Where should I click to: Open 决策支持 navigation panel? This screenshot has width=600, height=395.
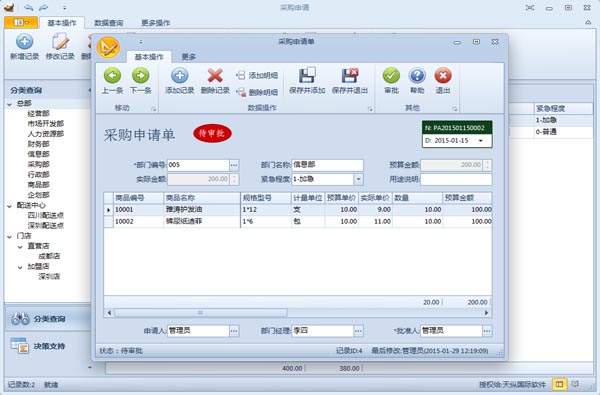(x=47, y=346)
